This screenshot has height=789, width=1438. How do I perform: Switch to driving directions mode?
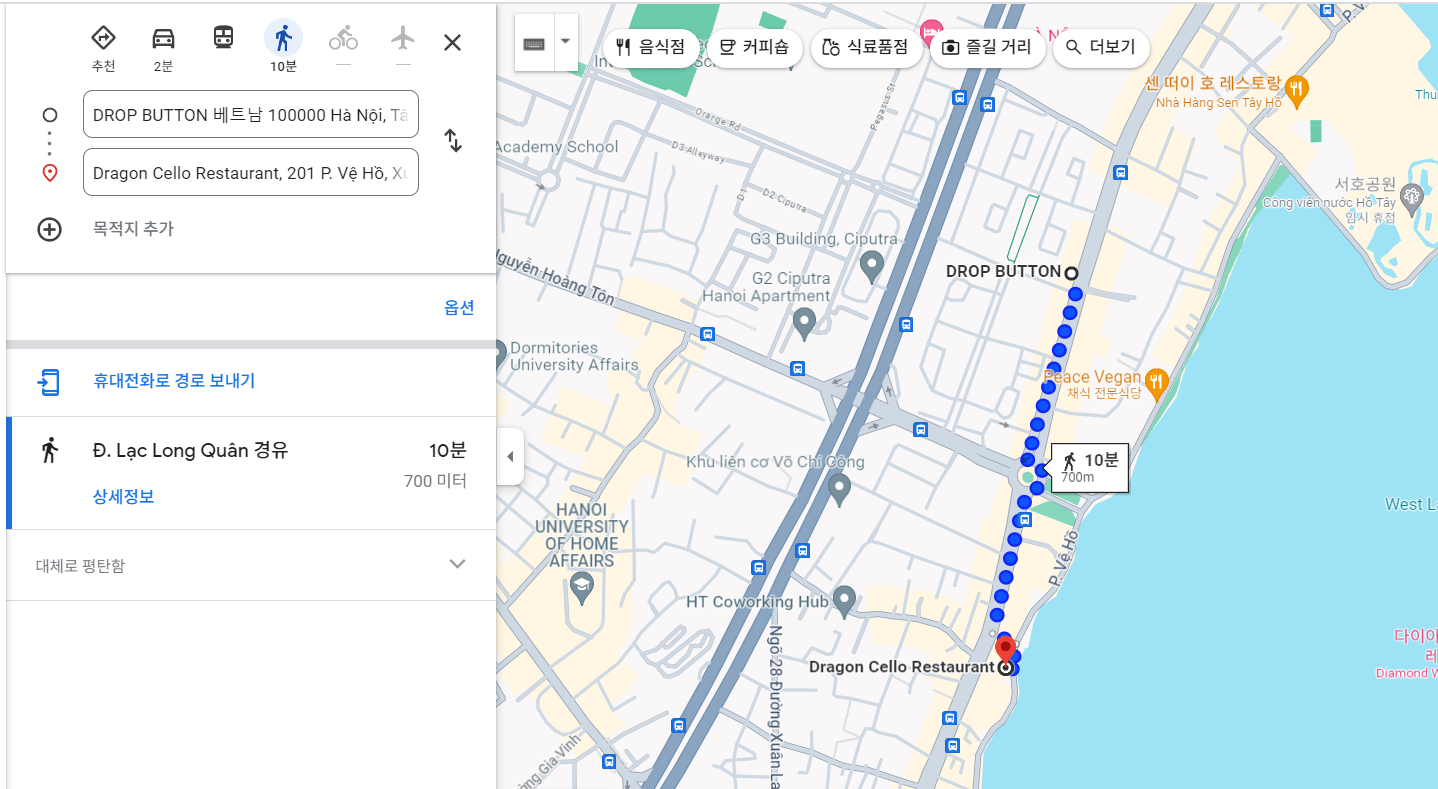163,38
